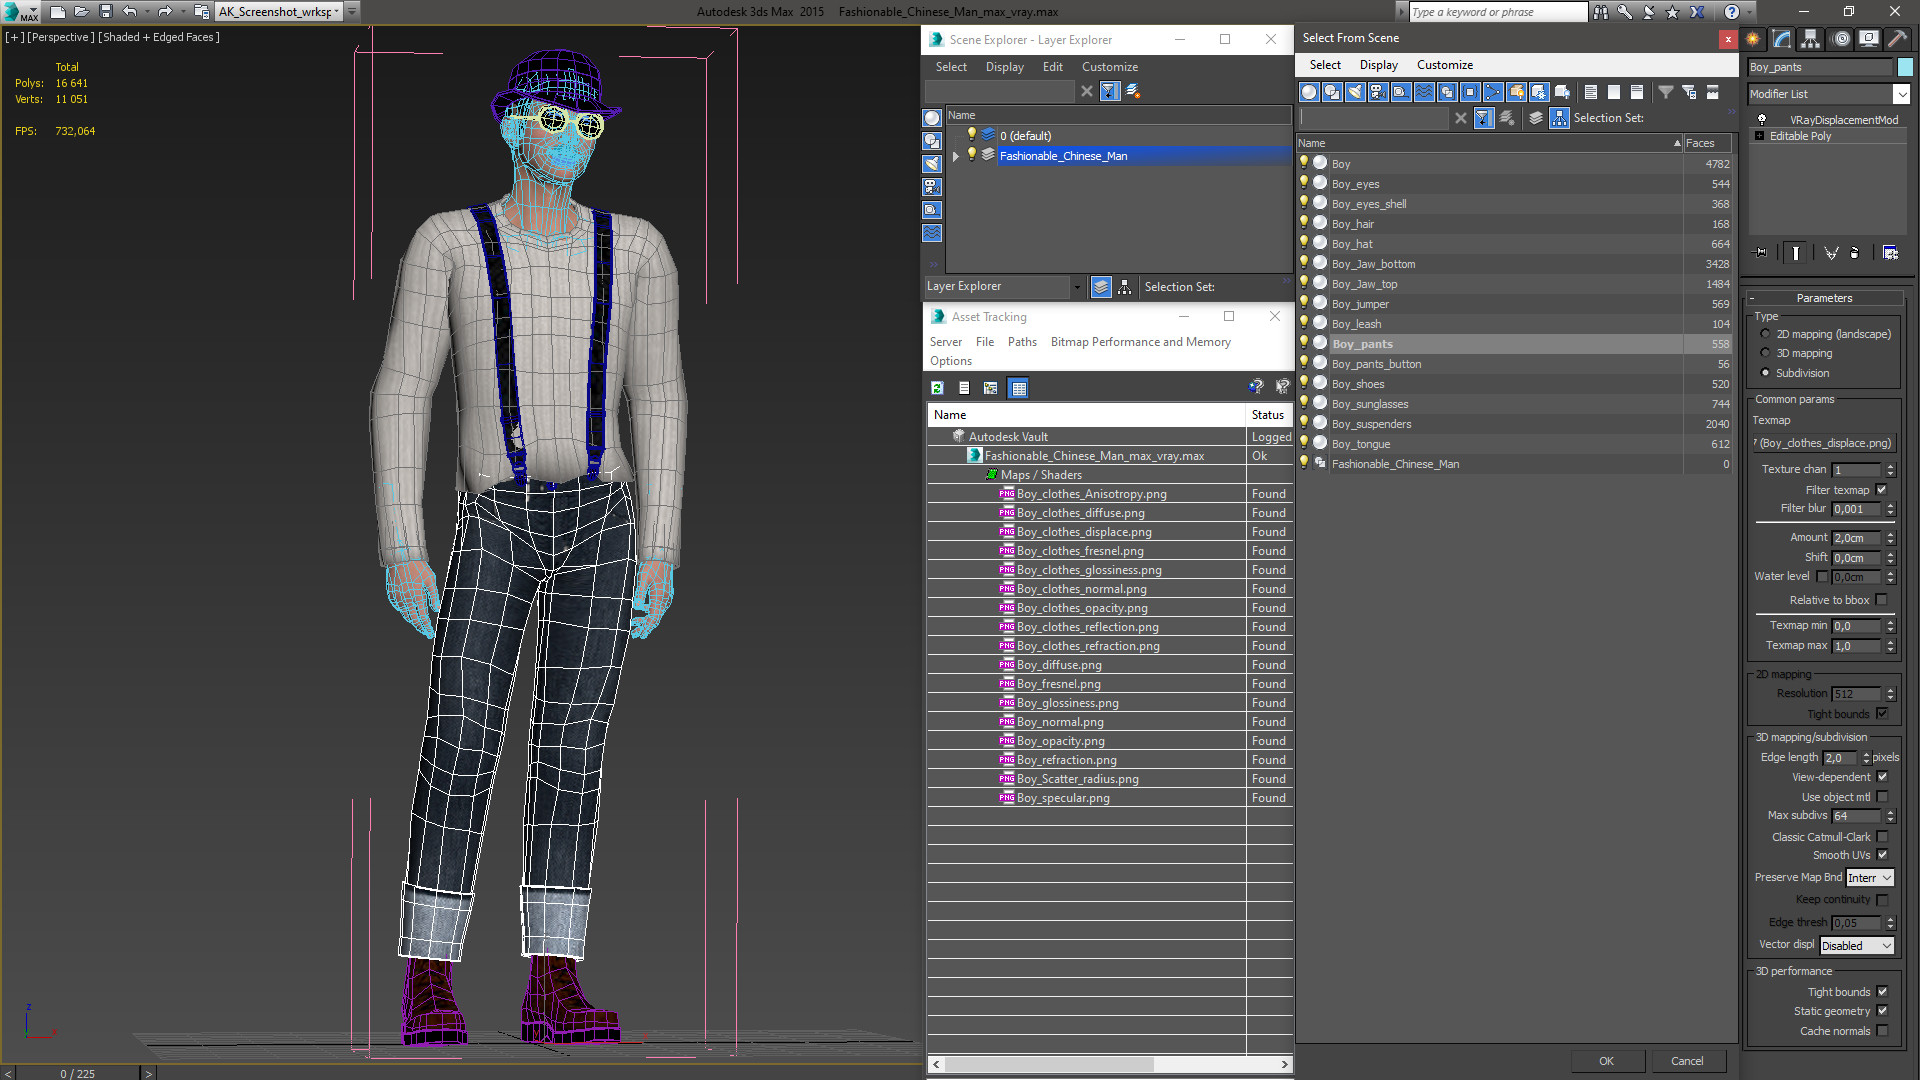Screen dimensions: 1920x1080
Task: Click Tree View icon in Asset Tracking
Action: [x=990, y=388]
